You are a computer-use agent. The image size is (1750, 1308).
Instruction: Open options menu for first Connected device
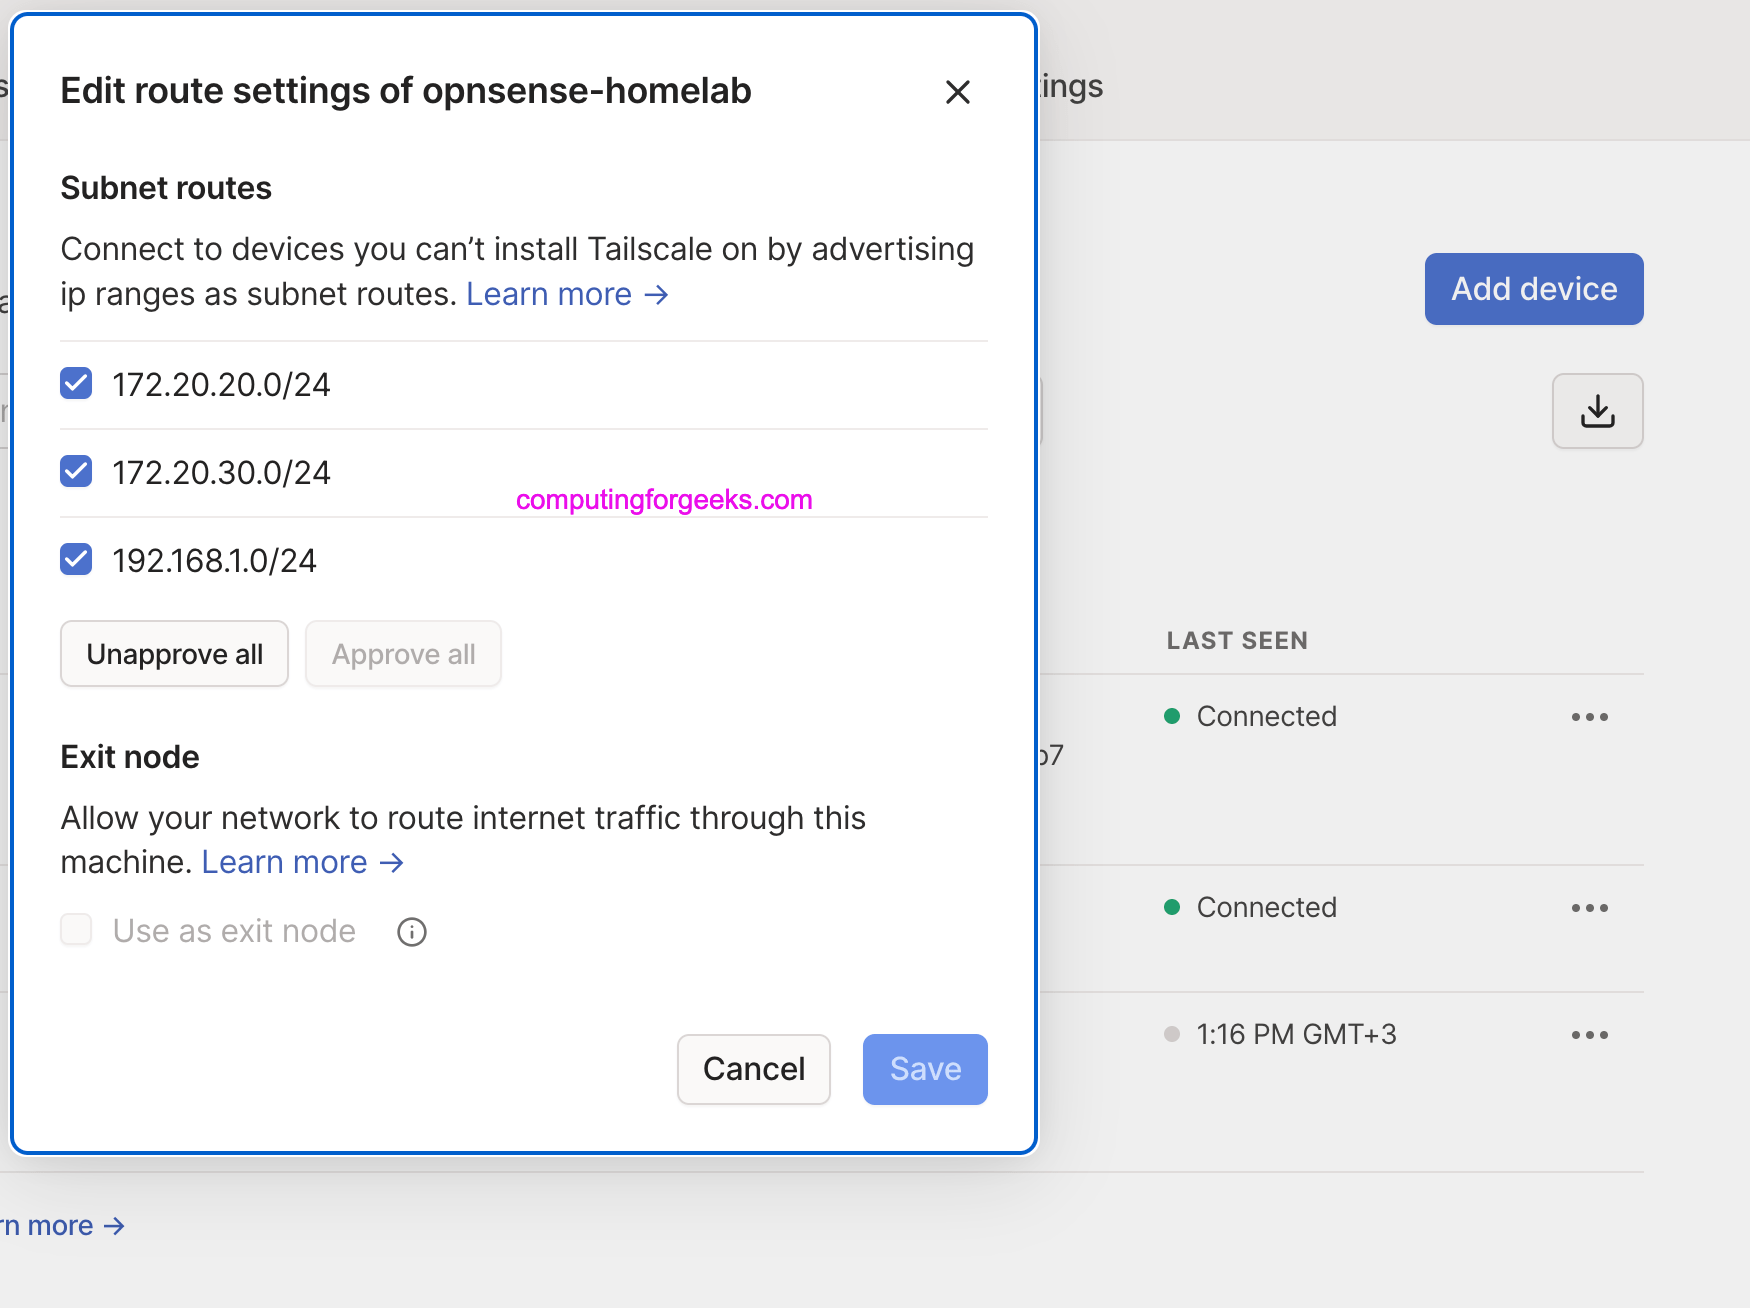[1589, 717]
